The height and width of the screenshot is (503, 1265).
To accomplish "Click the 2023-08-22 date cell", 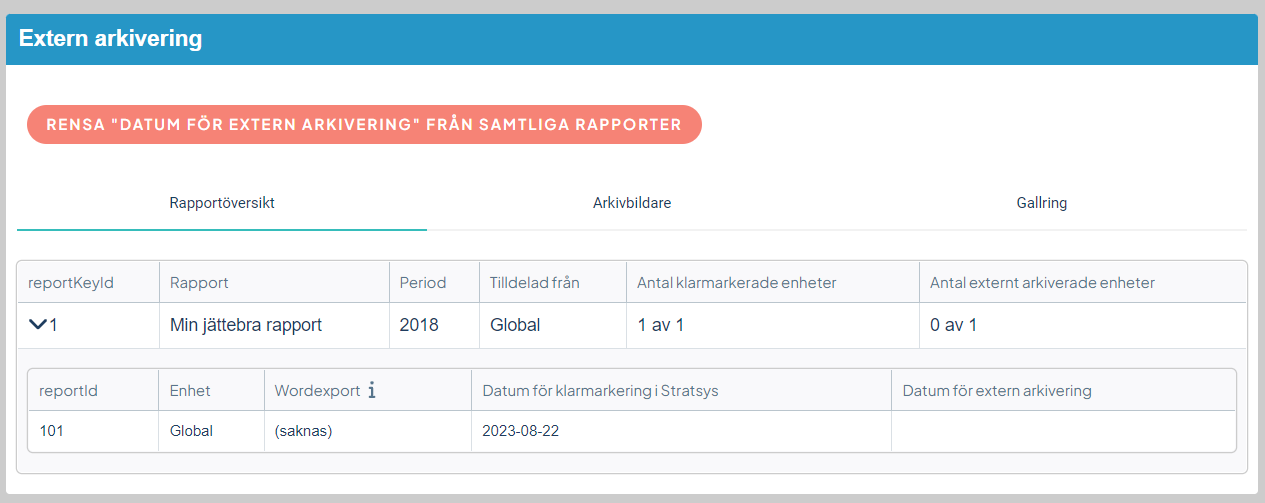I will (681, 431).
